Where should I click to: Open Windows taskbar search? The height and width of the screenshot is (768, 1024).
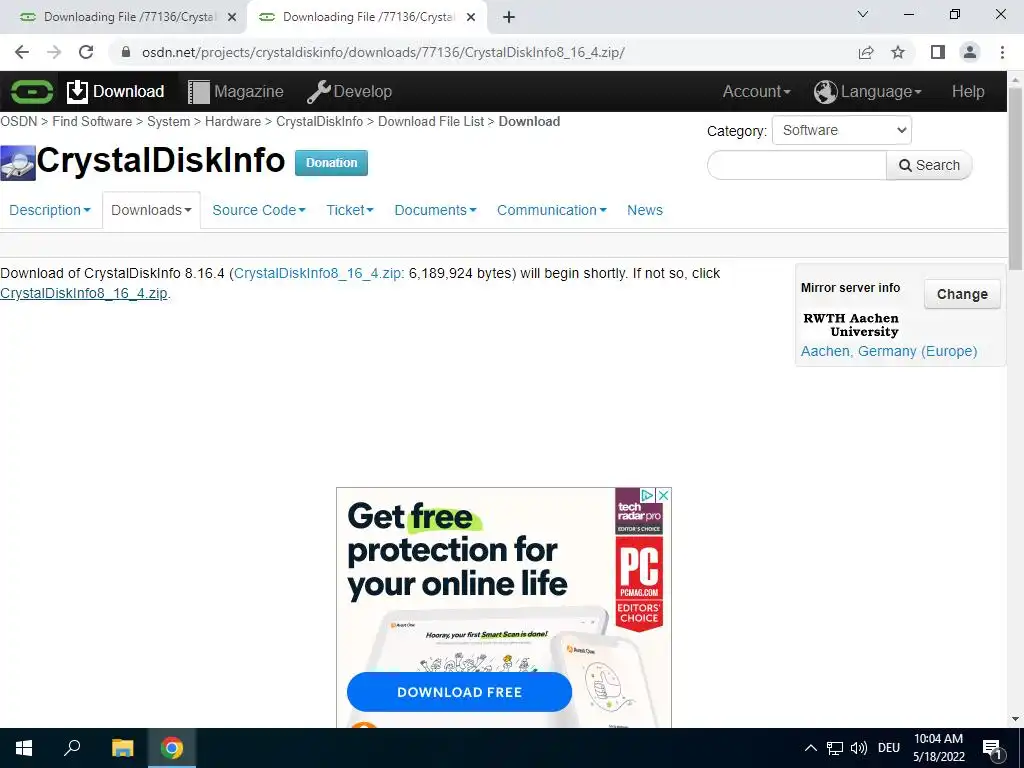72,748
